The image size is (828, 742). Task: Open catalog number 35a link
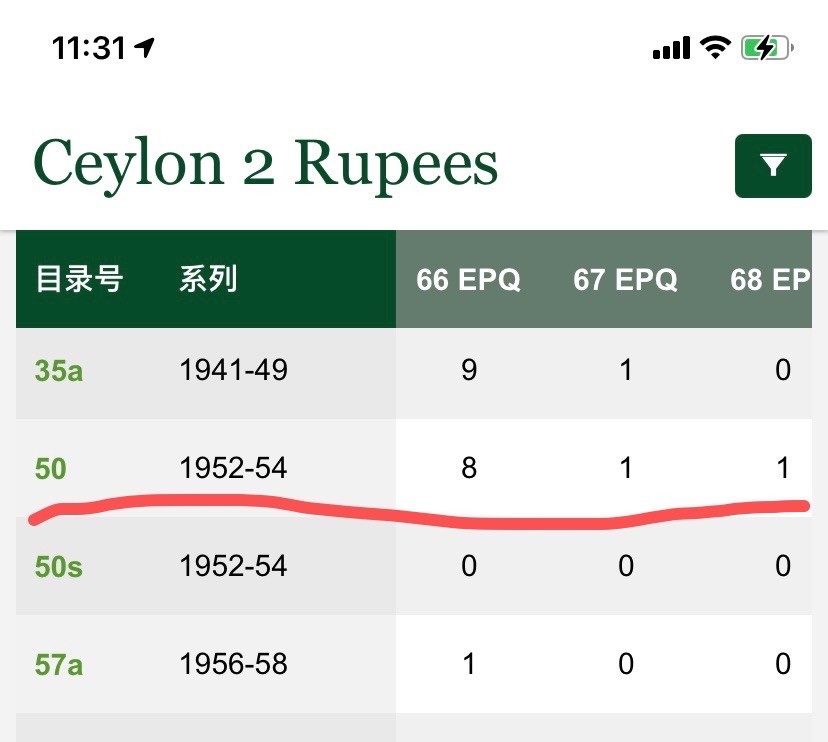59,370
